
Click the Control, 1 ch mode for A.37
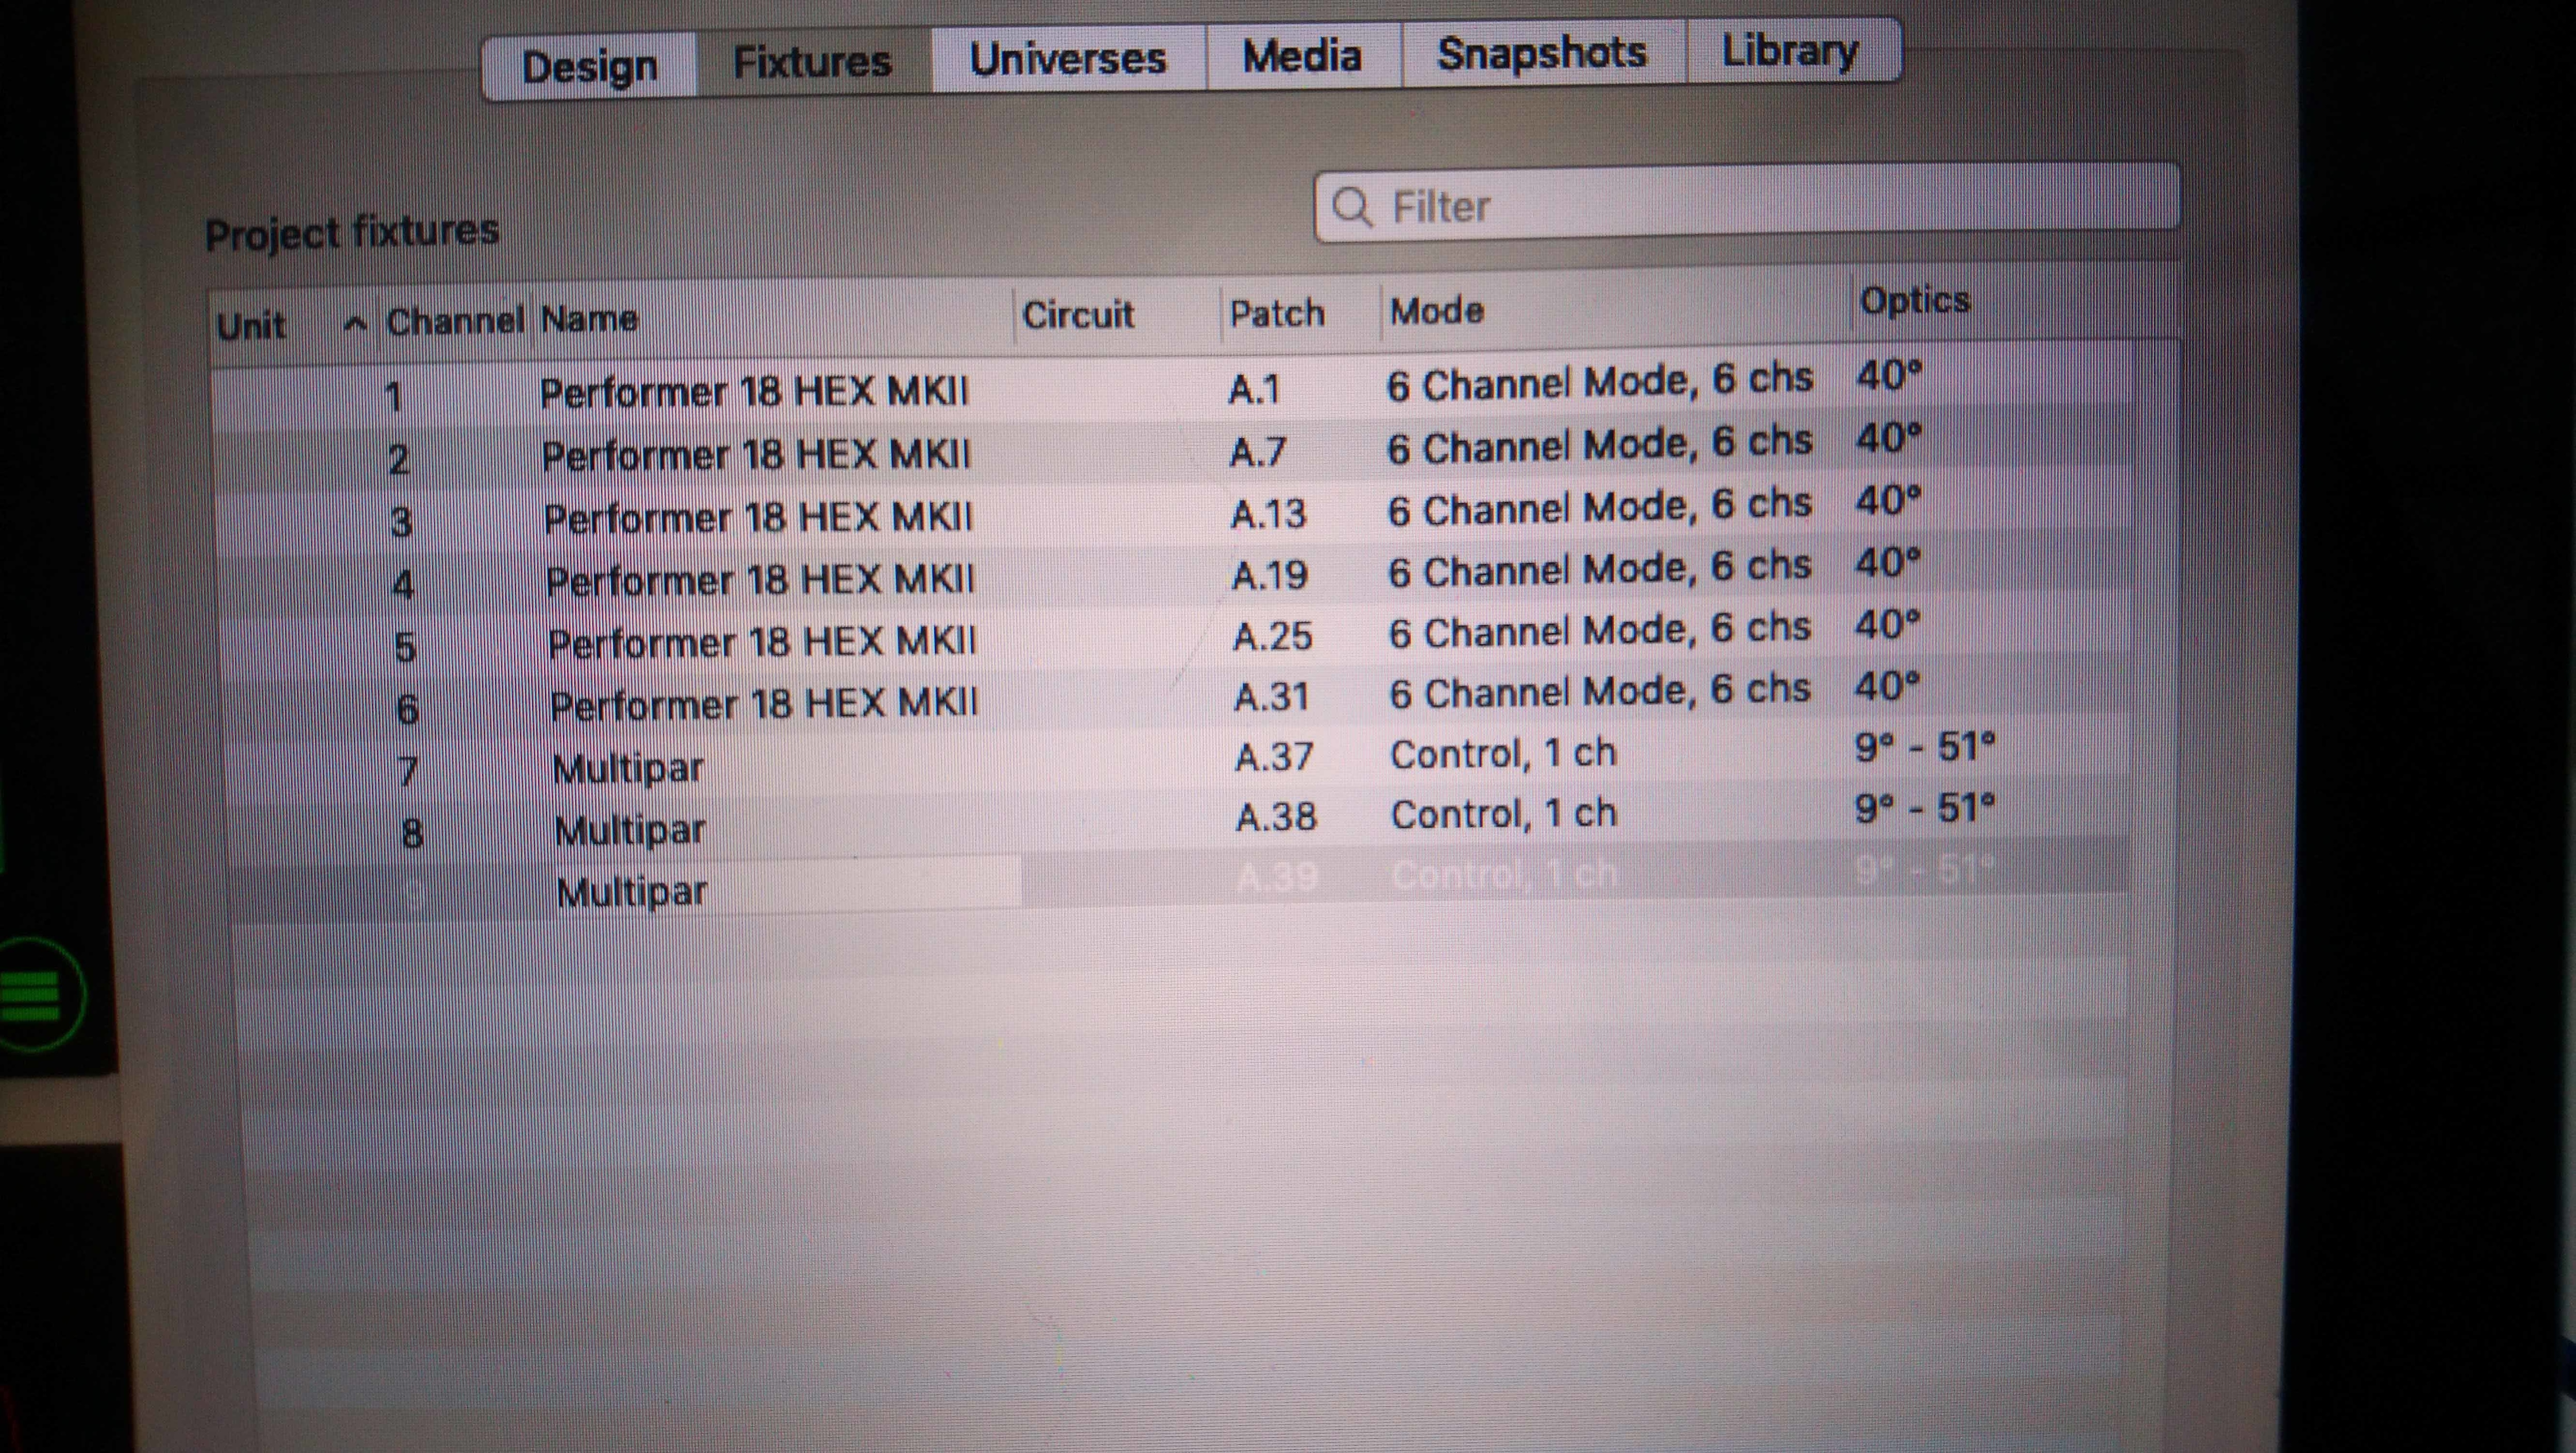click(1503, 753)
